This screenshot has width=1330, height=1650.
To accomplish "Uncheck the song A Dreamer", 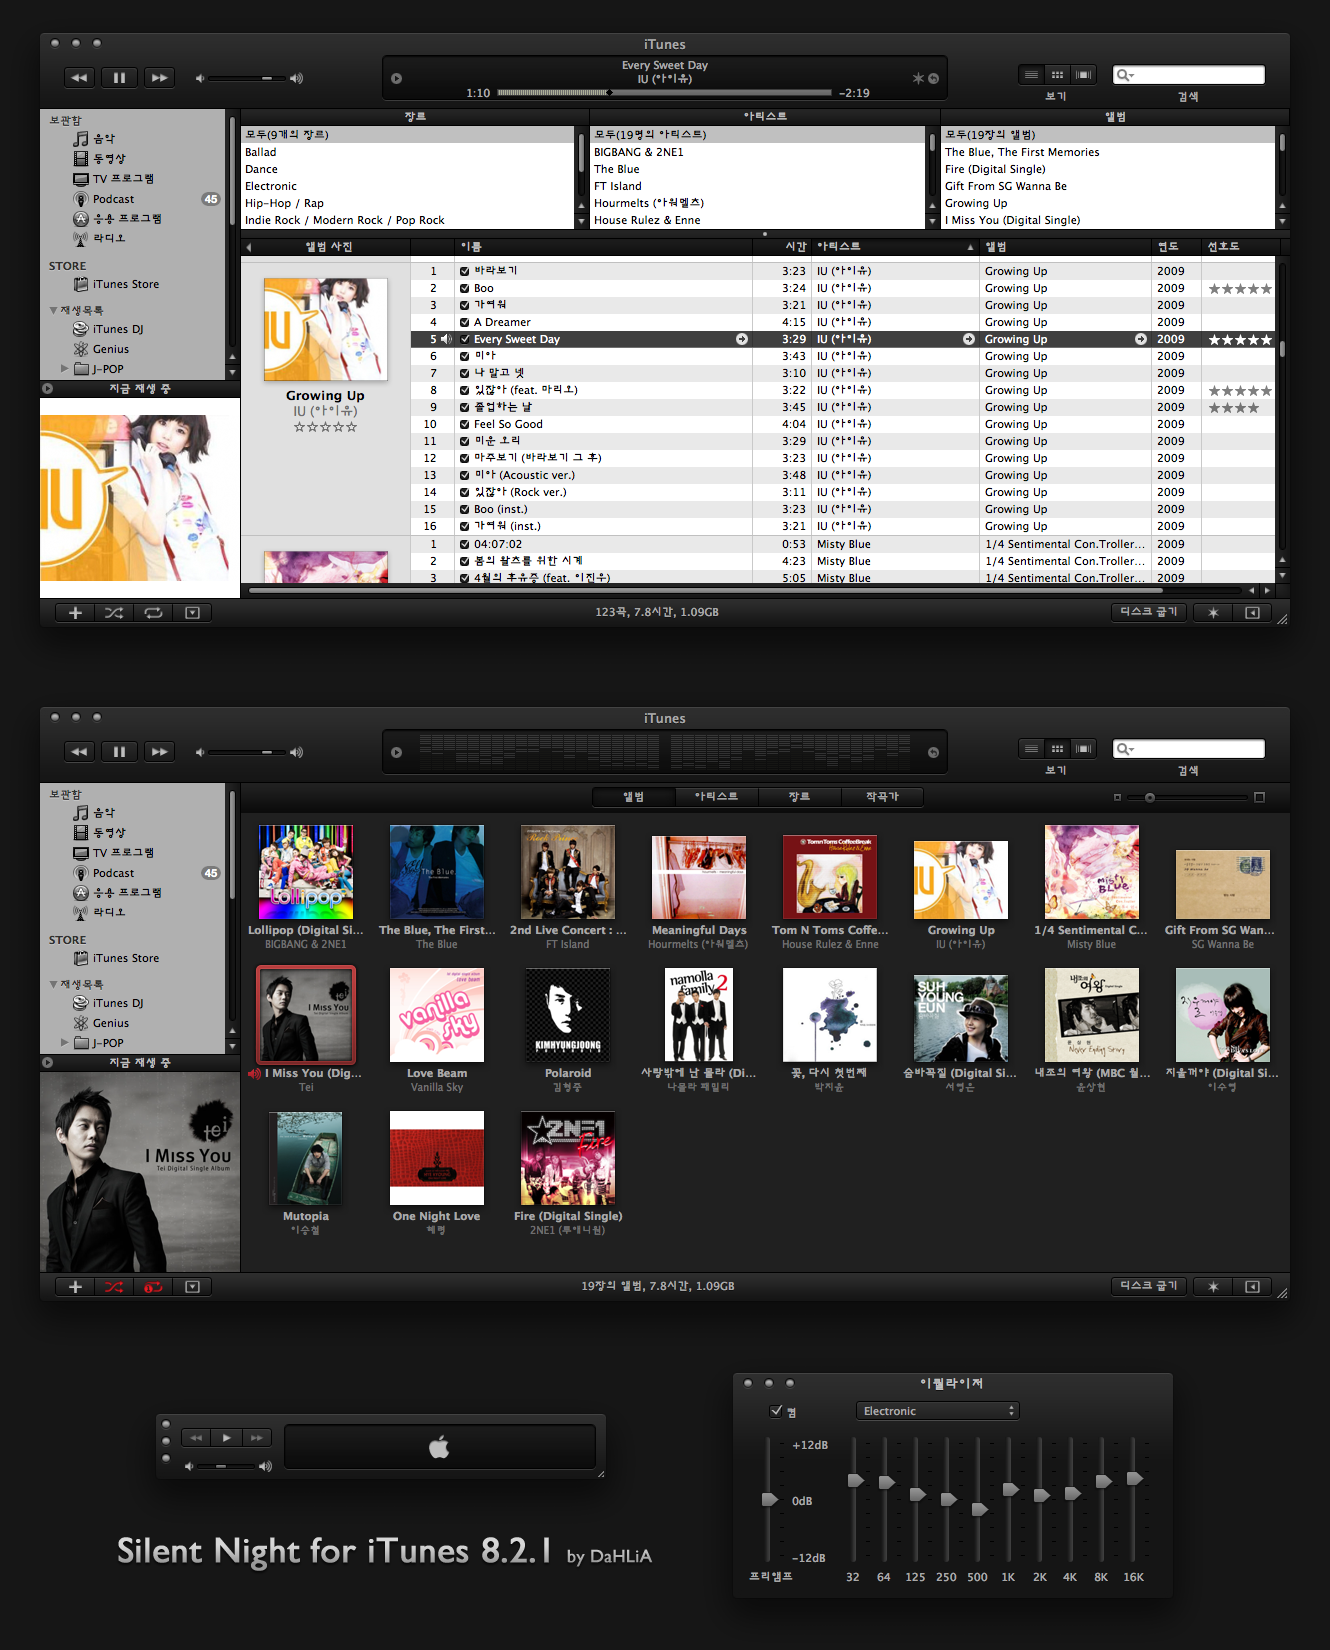I will point(465,322).
